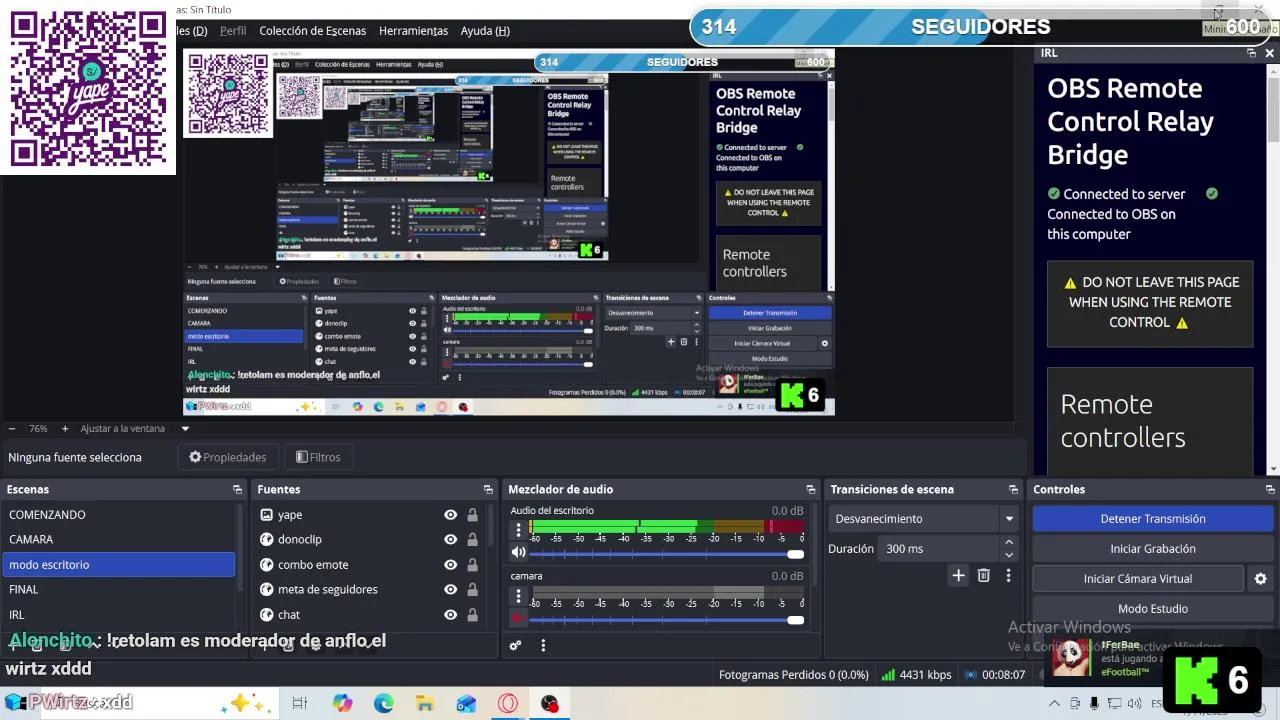Hide the combo emote source
The width and height of the screenshot is (1280, 720).
450,565
